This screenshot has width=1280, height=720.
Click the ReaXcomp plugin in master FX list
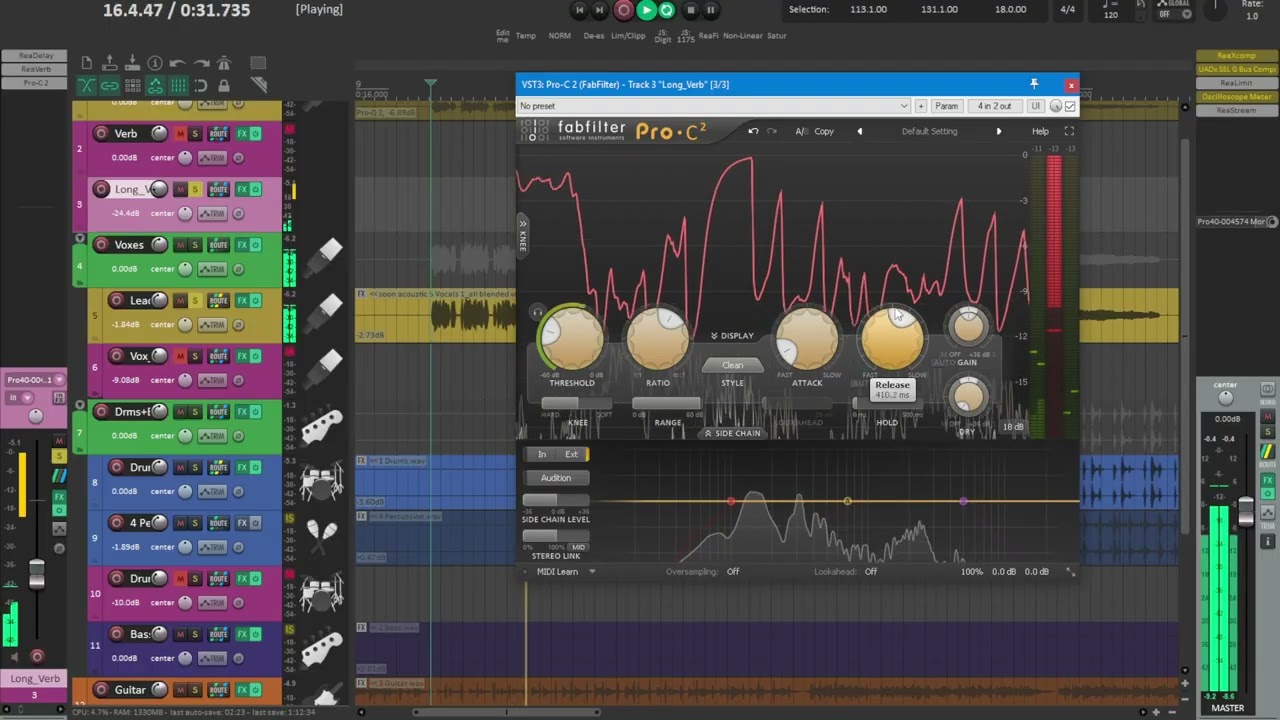(x=1236, y=56)
